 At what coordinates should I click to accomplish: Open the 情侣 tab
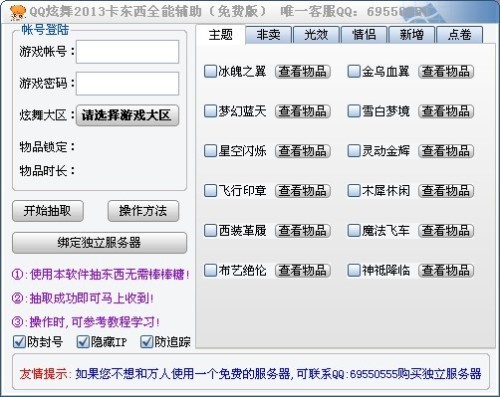(x=364, y=35)
